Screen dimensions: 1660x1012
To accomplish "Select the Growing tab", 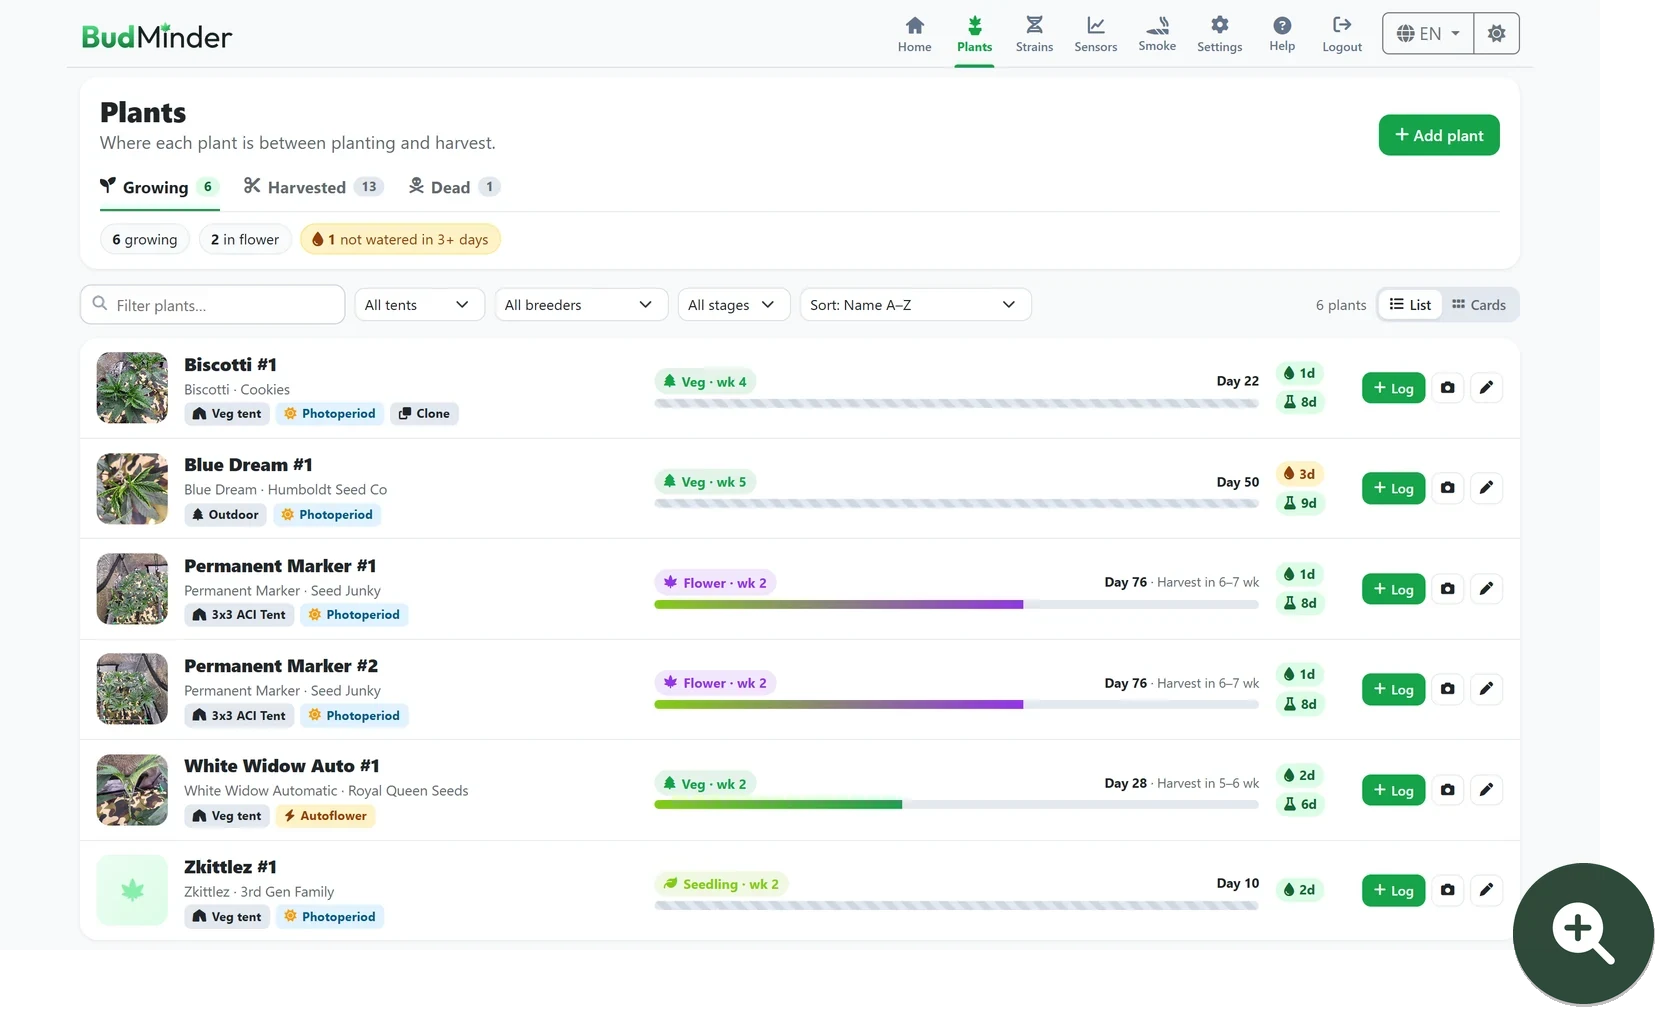I will point(159,187).
